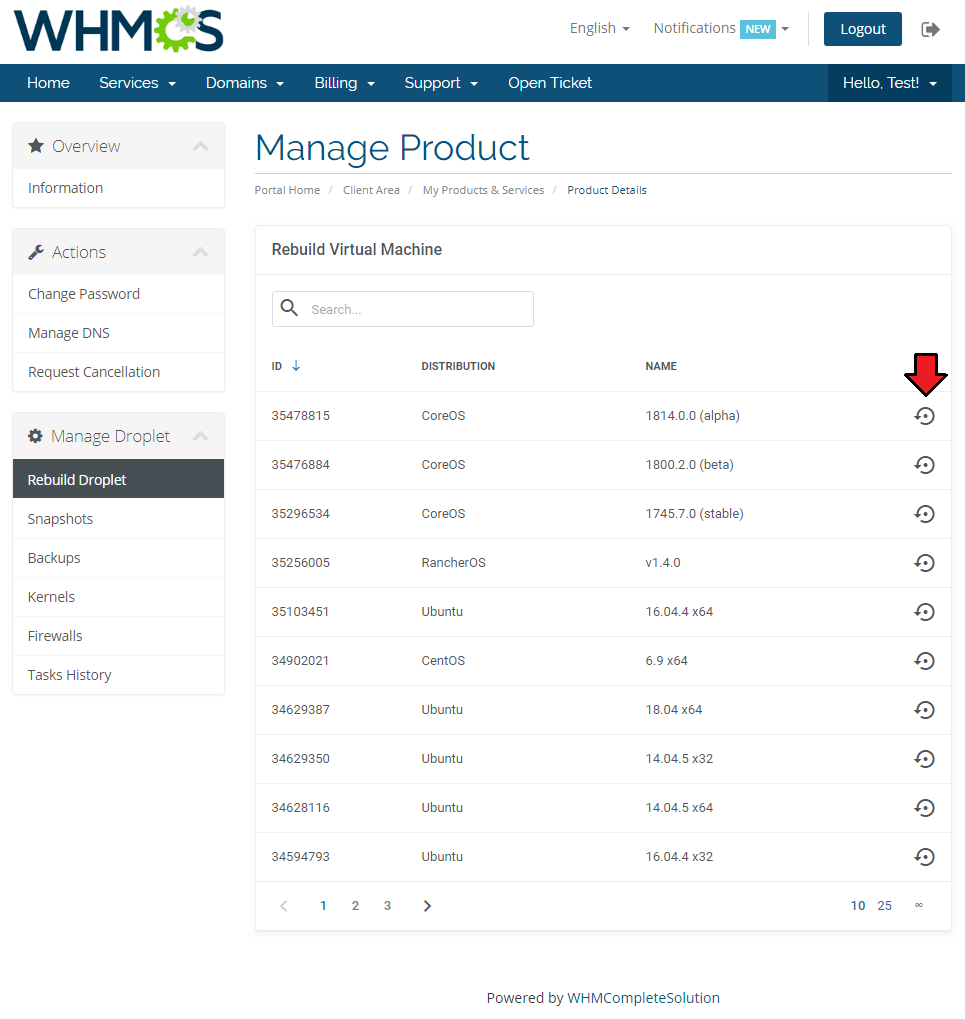Image resolution: width=965 pixels, height=1019 pixels.
Task: Show all entries with infinity symbol
Action: pos(919,905)
